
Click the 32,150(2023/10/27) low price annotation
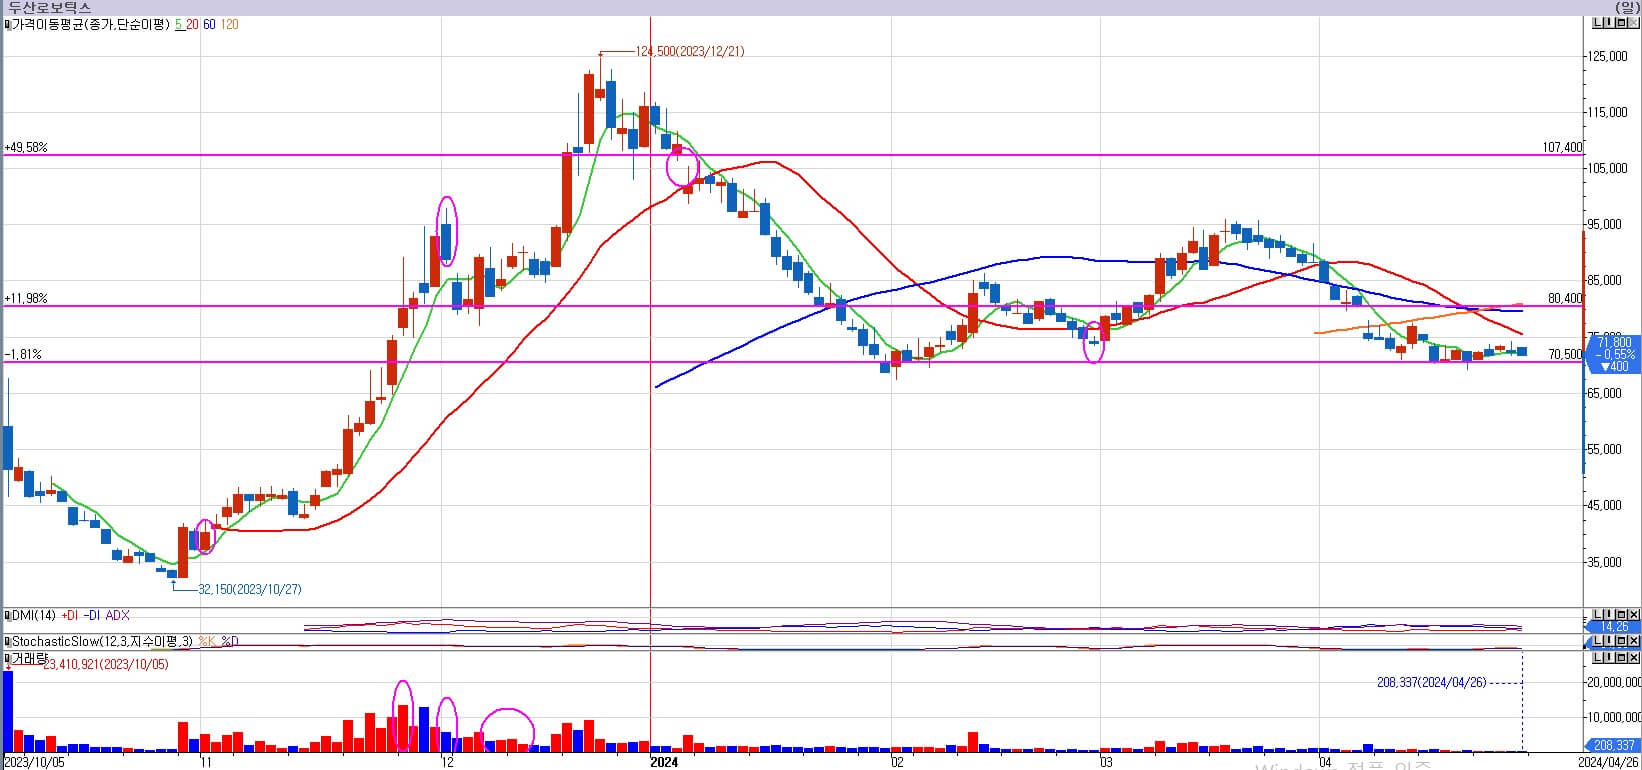[249, 589]
